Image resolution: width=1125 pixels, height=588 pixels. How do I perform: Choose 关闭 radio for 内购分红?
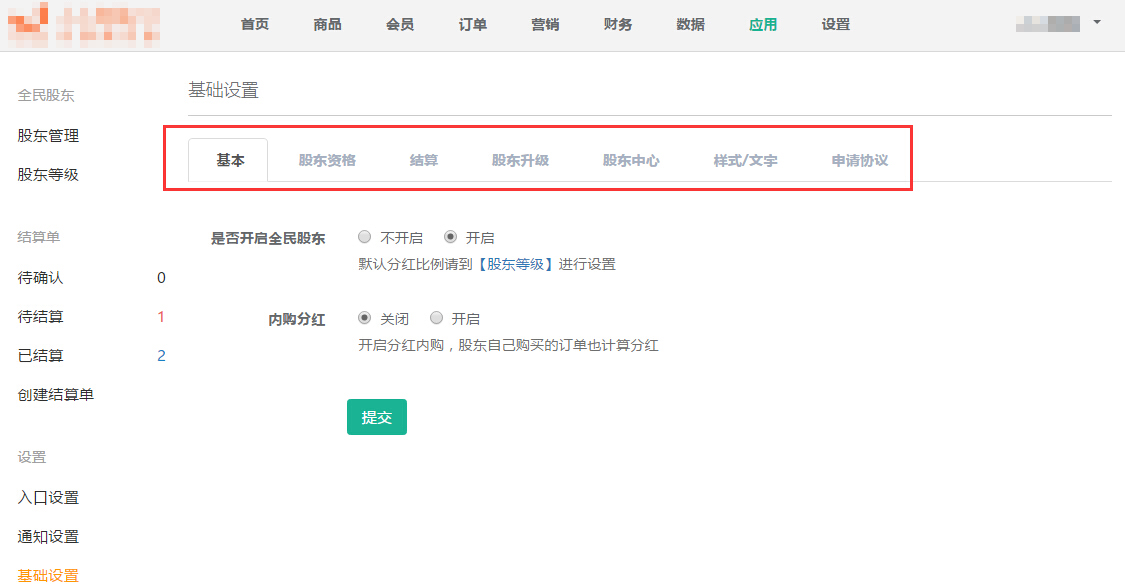point(365,319)
